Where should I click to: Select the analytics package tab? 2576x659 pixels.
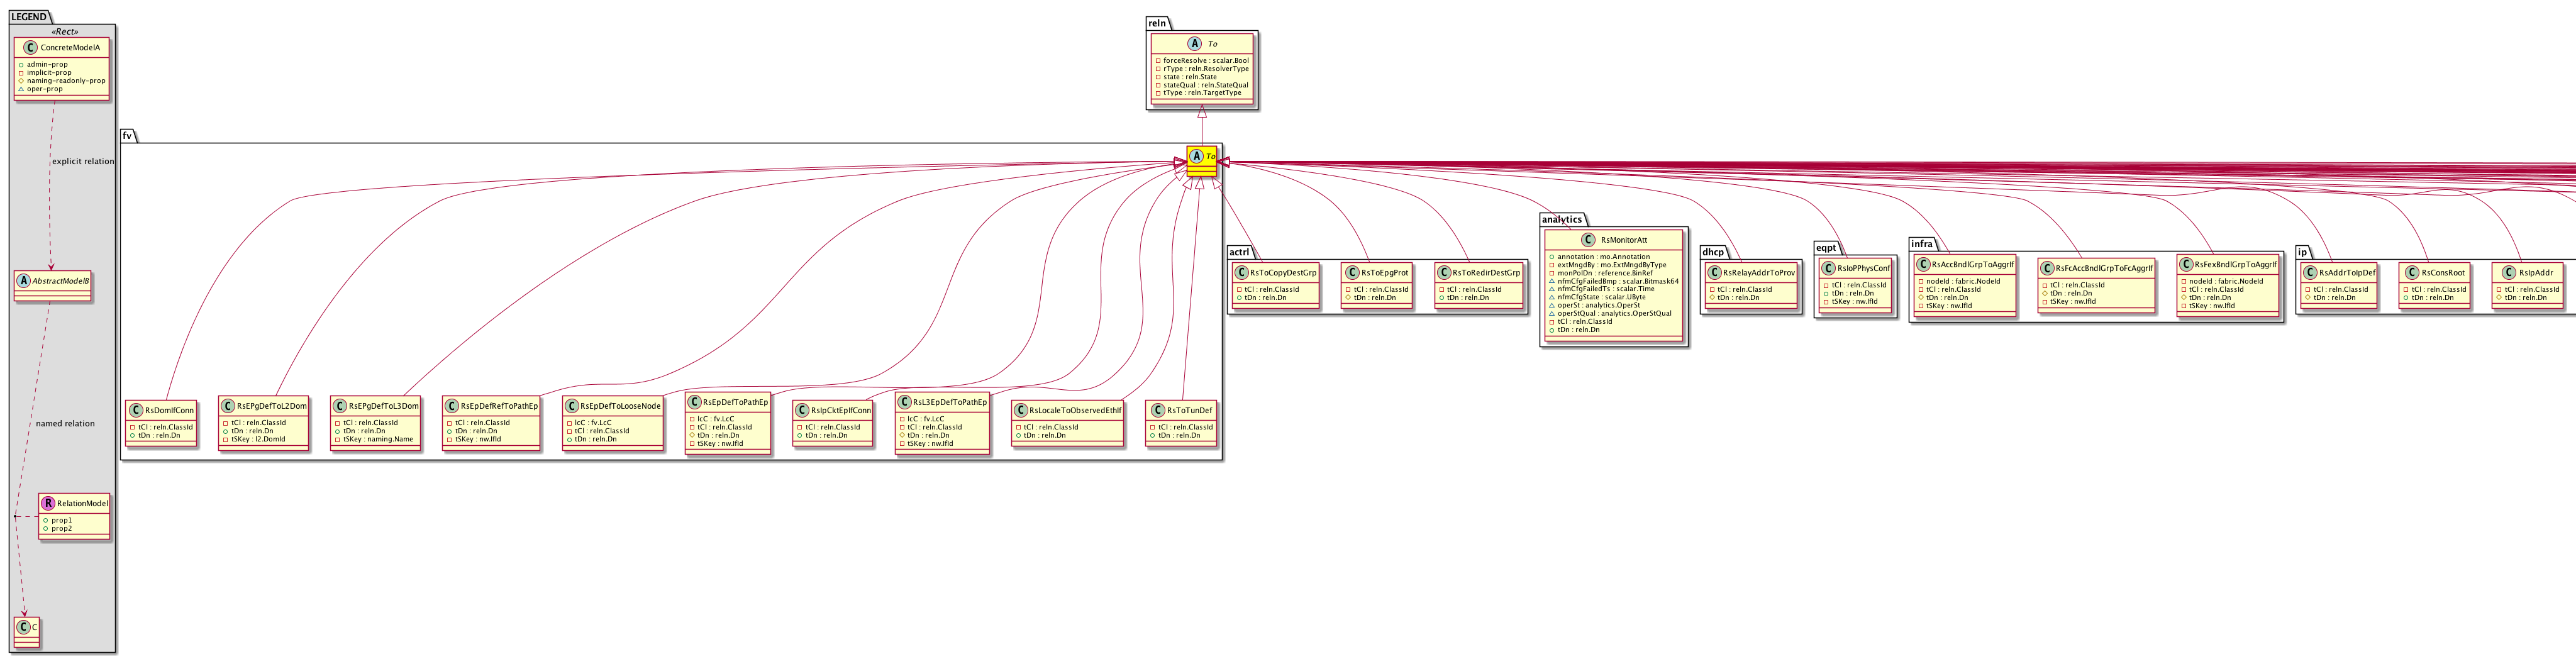[x=1561, y=220]
